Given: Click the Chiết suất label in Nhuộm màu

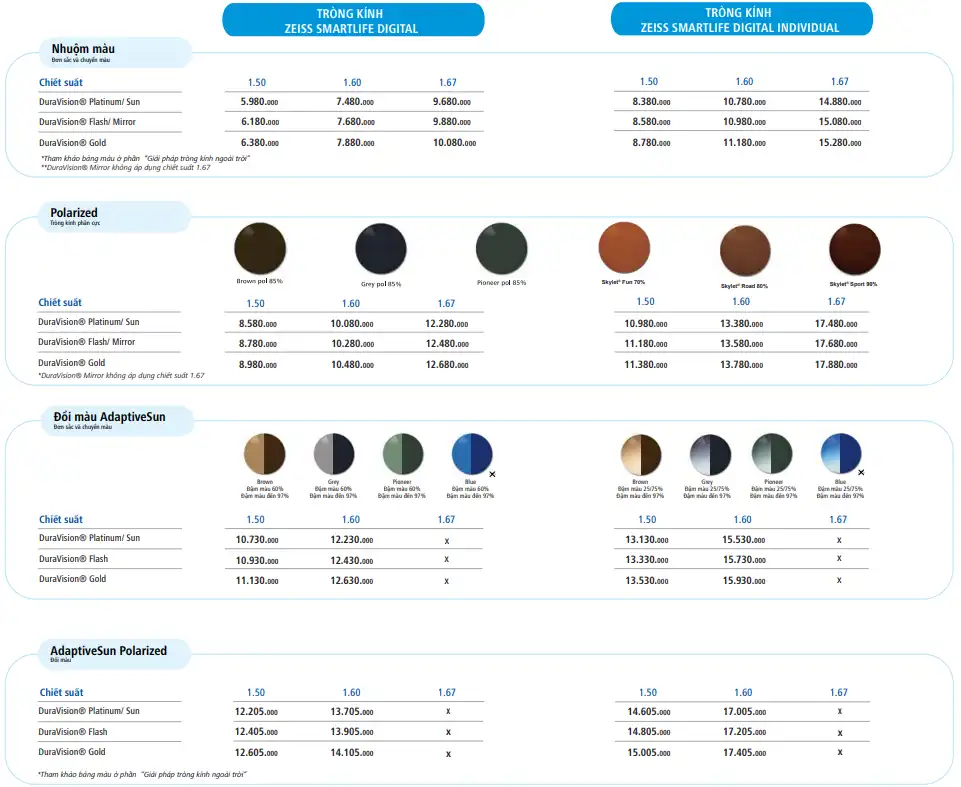Looking at the screenshot, I should [61, 83].
